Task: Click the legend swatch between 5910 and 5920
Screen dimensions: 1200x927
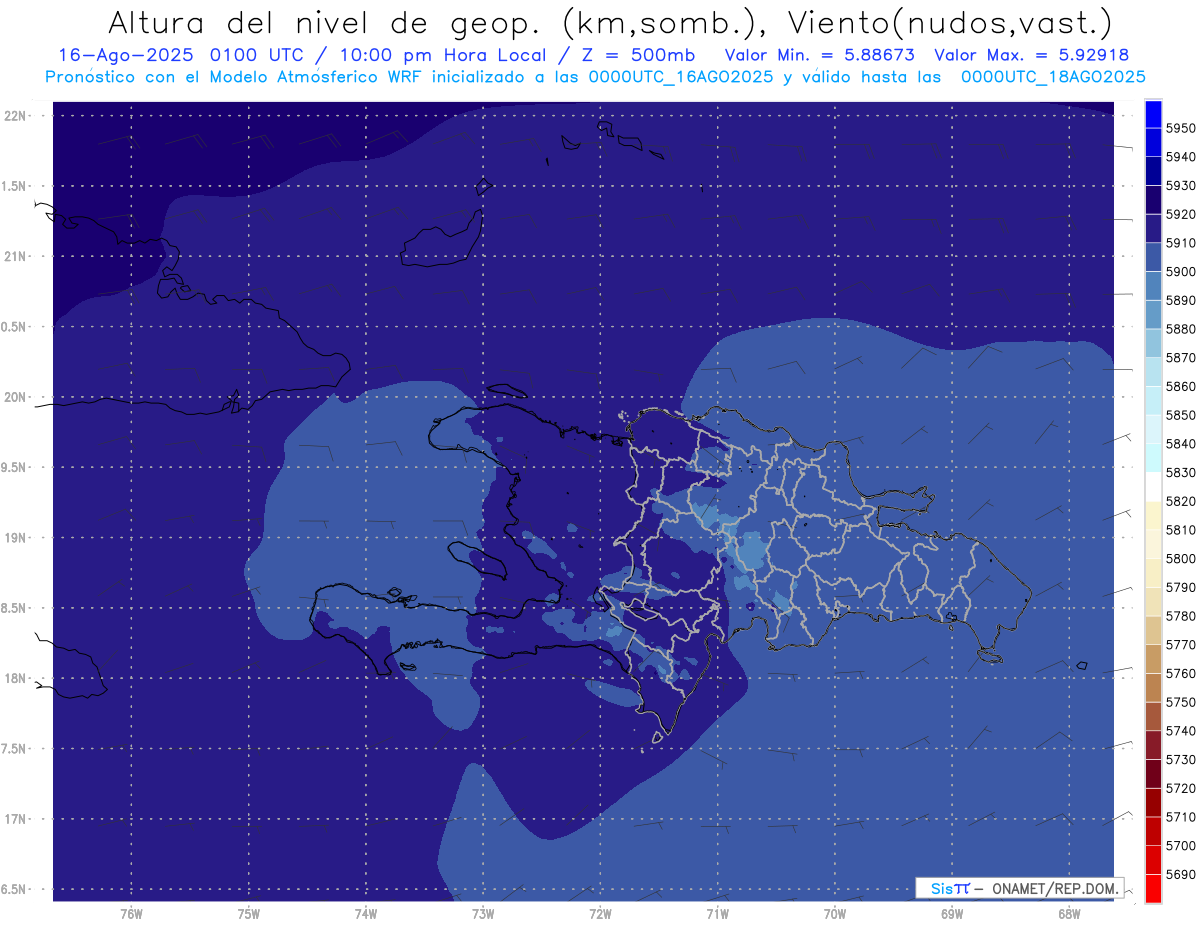Action: [x=1153, y=228]
